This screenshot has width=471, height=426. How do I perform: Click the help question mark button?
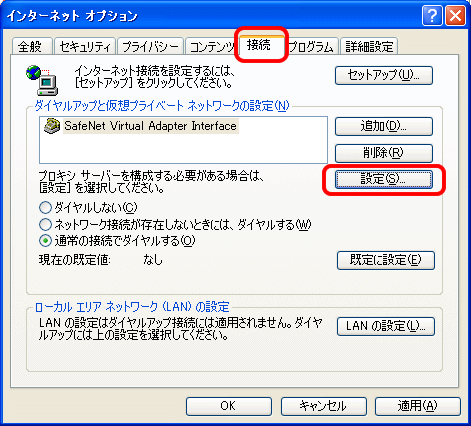coord(432,16)
